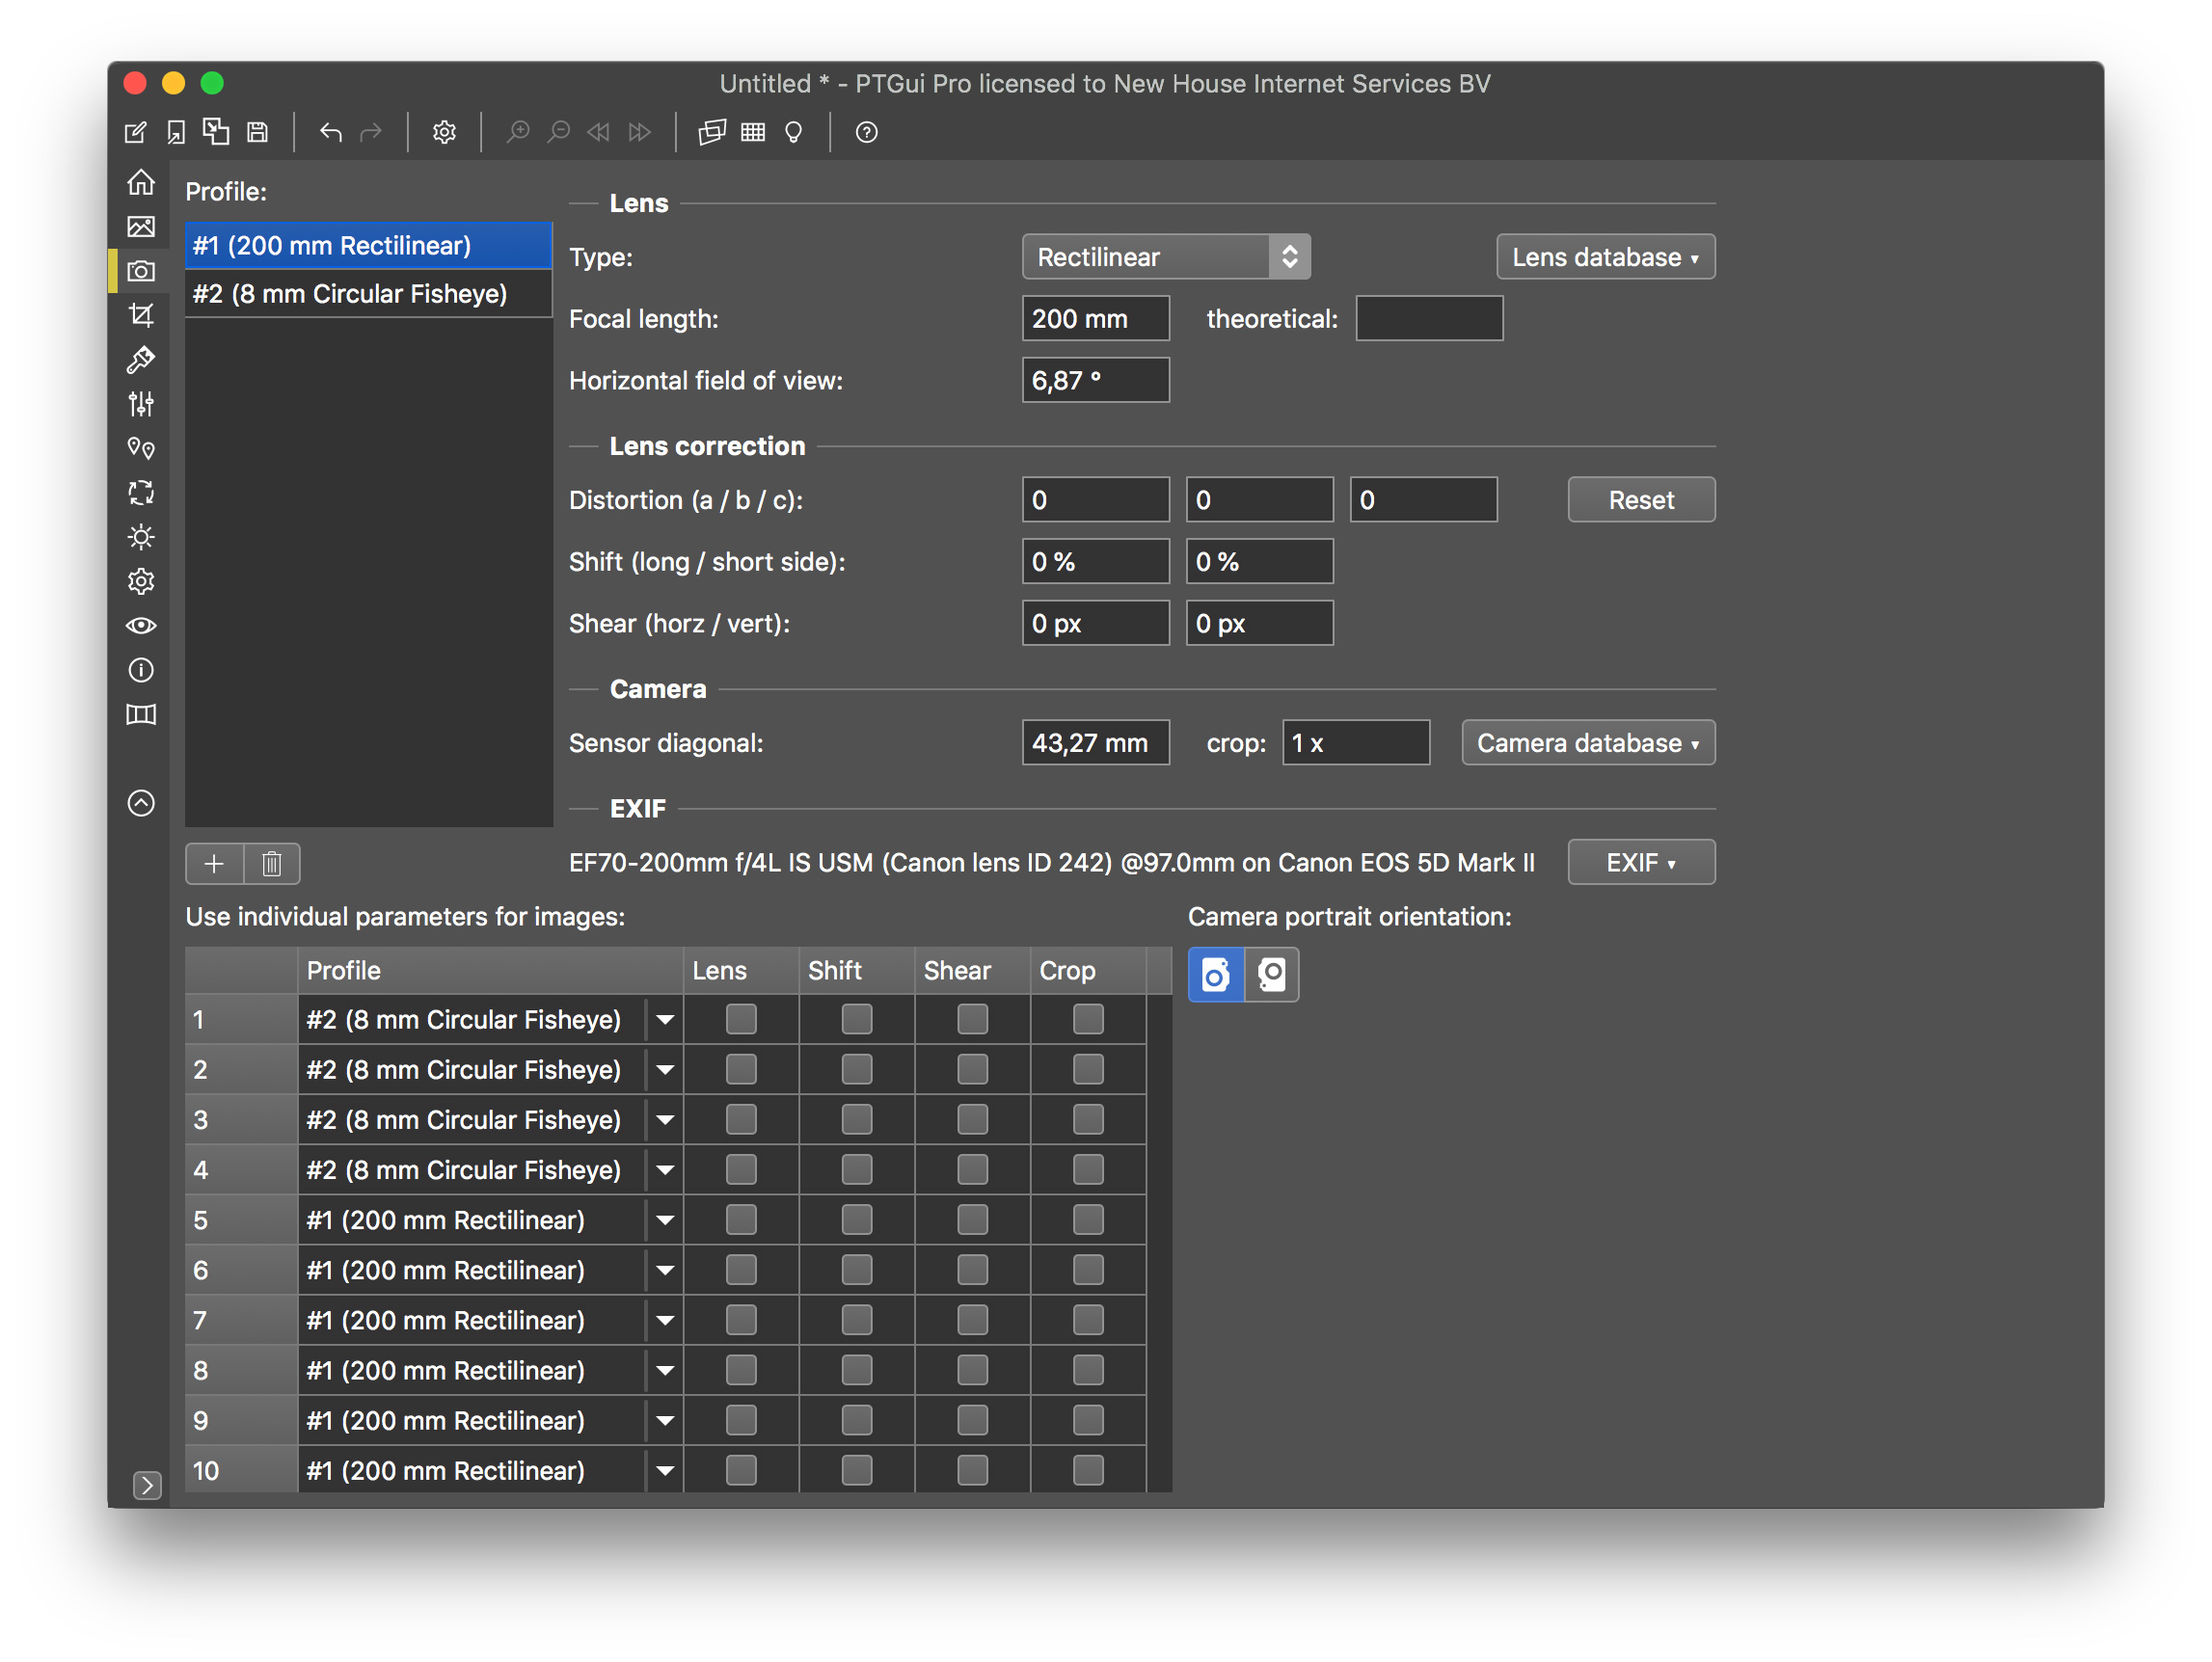The width and height of the screenshot is (2212, 1662).
Task: Show the panorama Preview
Action: [141, 625]
